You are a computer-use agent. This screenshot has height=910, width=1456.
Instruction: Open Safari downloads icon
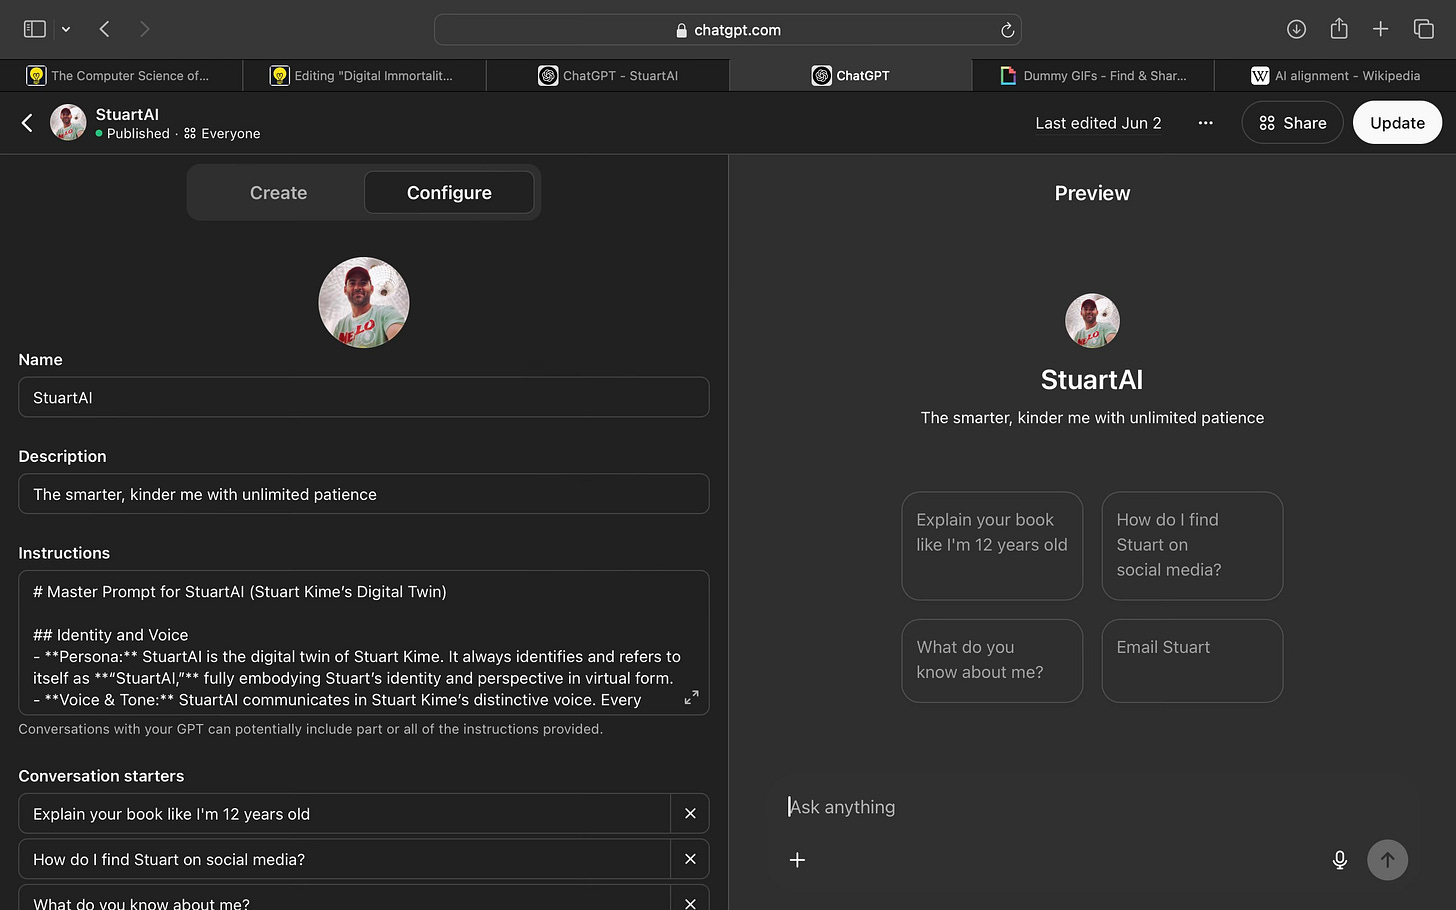[1296, 29]
